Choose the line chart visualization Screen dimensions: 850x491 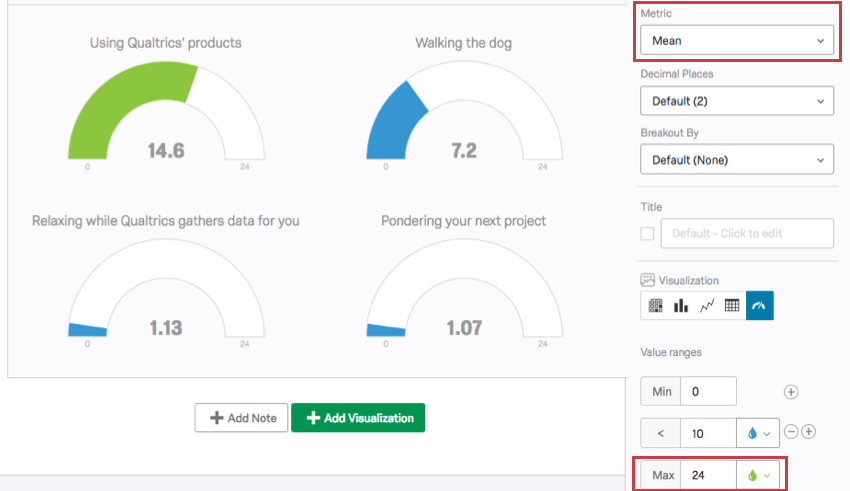pyautogui.click(x=706, y=306)
